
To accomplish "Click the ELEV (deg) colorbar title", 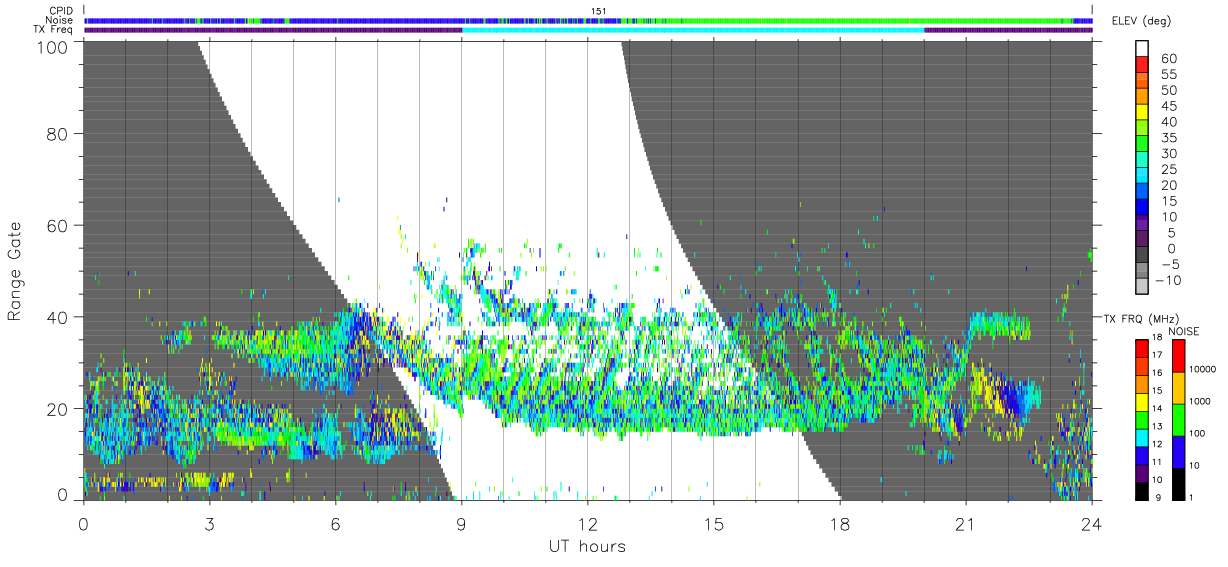I will [1143, 21].
